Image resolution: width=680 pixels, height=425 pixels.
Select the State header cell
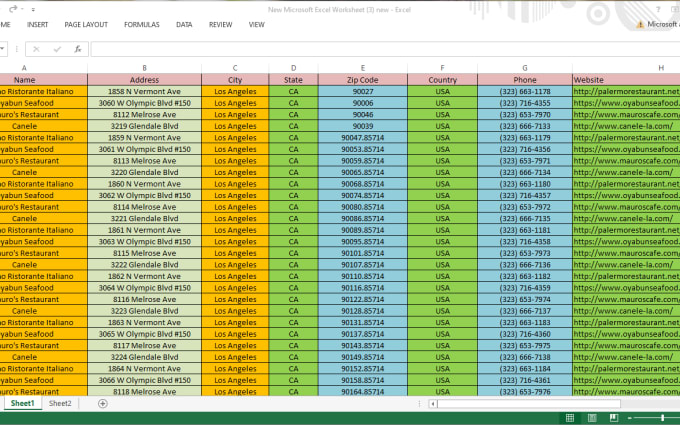(x=294, y=80)
